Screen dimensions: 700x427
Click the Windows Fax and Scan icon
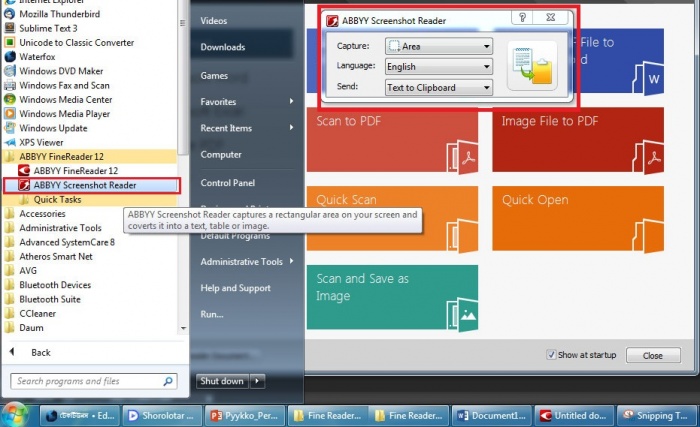(10, 85)
